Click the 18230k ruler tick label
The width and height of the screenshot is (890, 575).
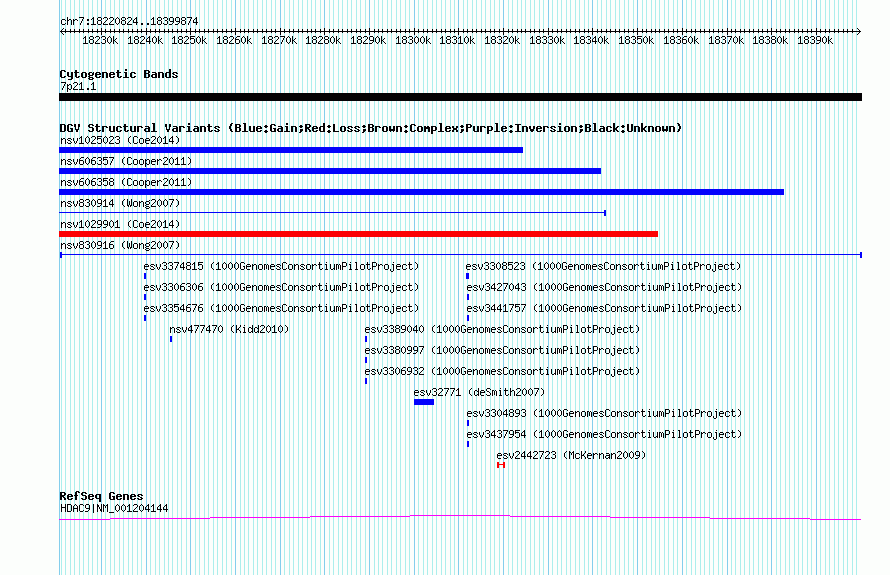100,40
